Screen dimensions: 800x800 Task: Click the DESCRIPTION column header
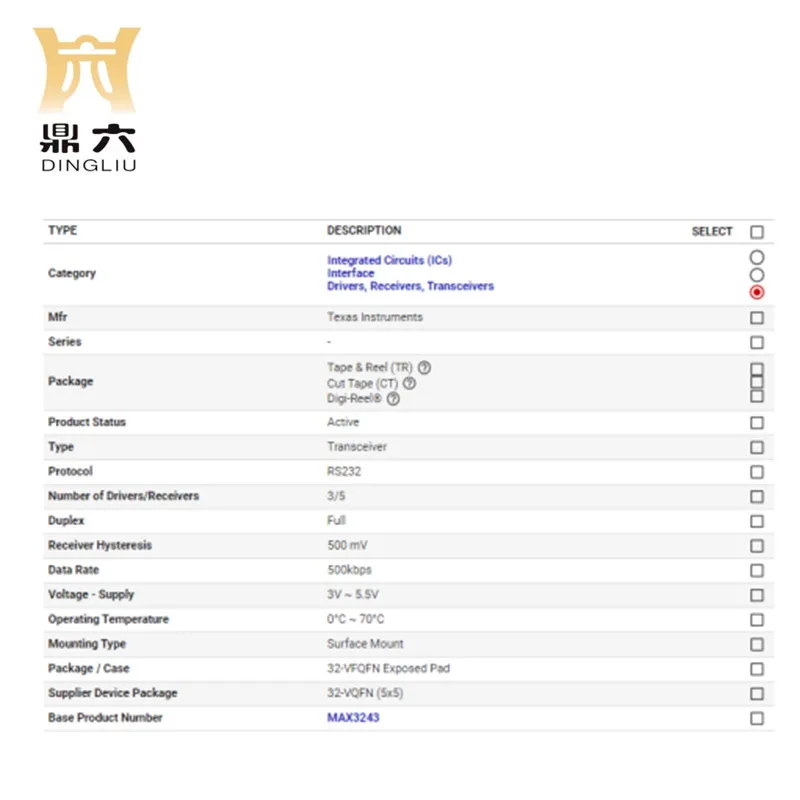(364, 230)
